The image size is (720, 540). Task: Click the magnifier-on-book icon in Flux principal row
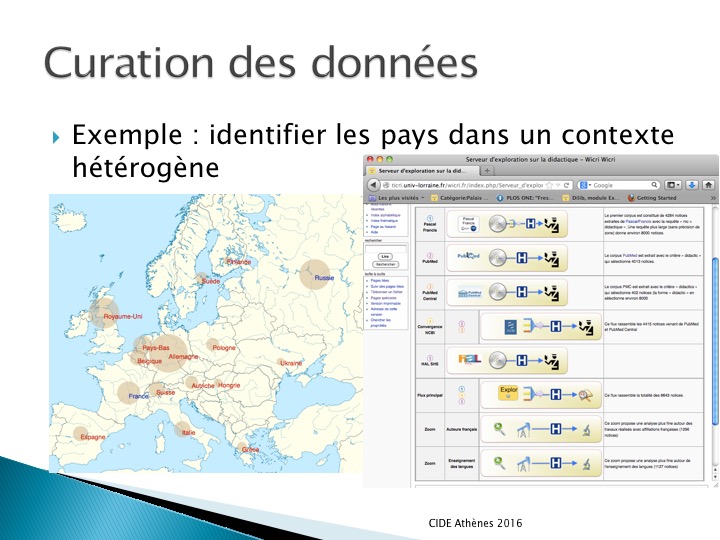(585, 395)
